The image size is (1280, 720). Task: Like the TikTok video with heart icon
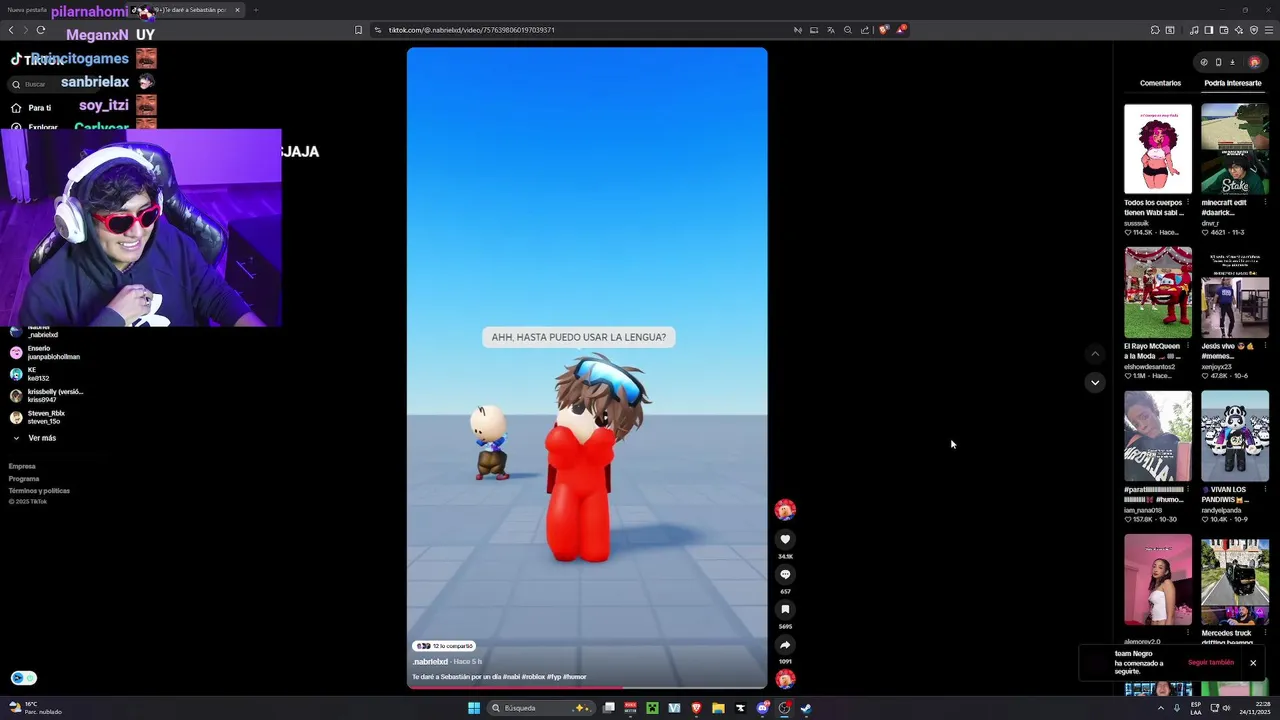pyautogui.click(x=785, y=539)
